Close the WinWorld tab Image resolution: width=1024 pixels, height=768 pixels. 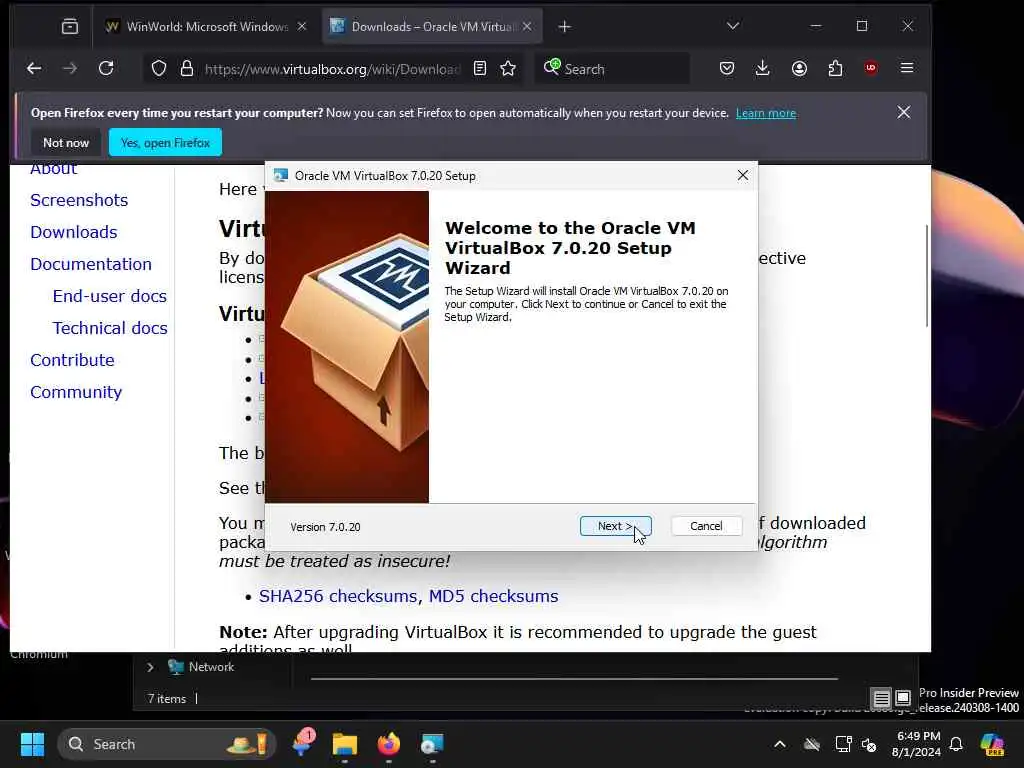(302, 27)
